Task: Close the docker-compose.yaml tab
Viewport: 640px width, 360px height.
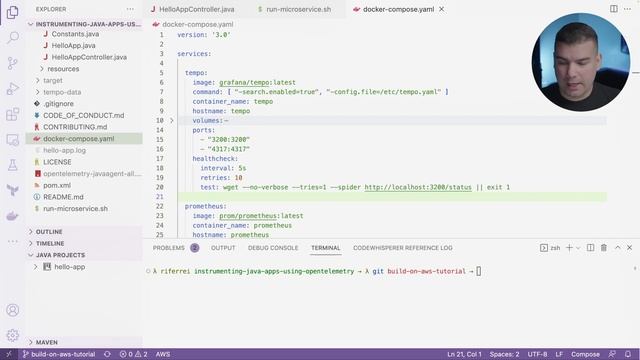Action: click(x=442, y=9)
